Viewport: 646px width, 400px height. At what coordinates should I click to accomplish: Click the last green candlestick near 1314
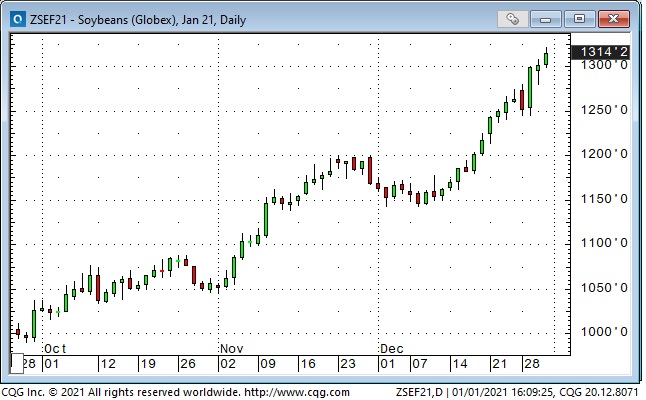[x=546, y=58]
